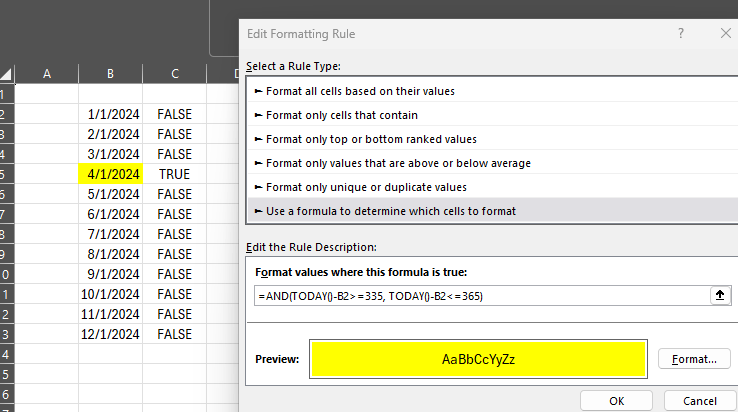Select cell with date 1/1/2024
This screenshot has height=412, width=738.
[x=111, y=114]
